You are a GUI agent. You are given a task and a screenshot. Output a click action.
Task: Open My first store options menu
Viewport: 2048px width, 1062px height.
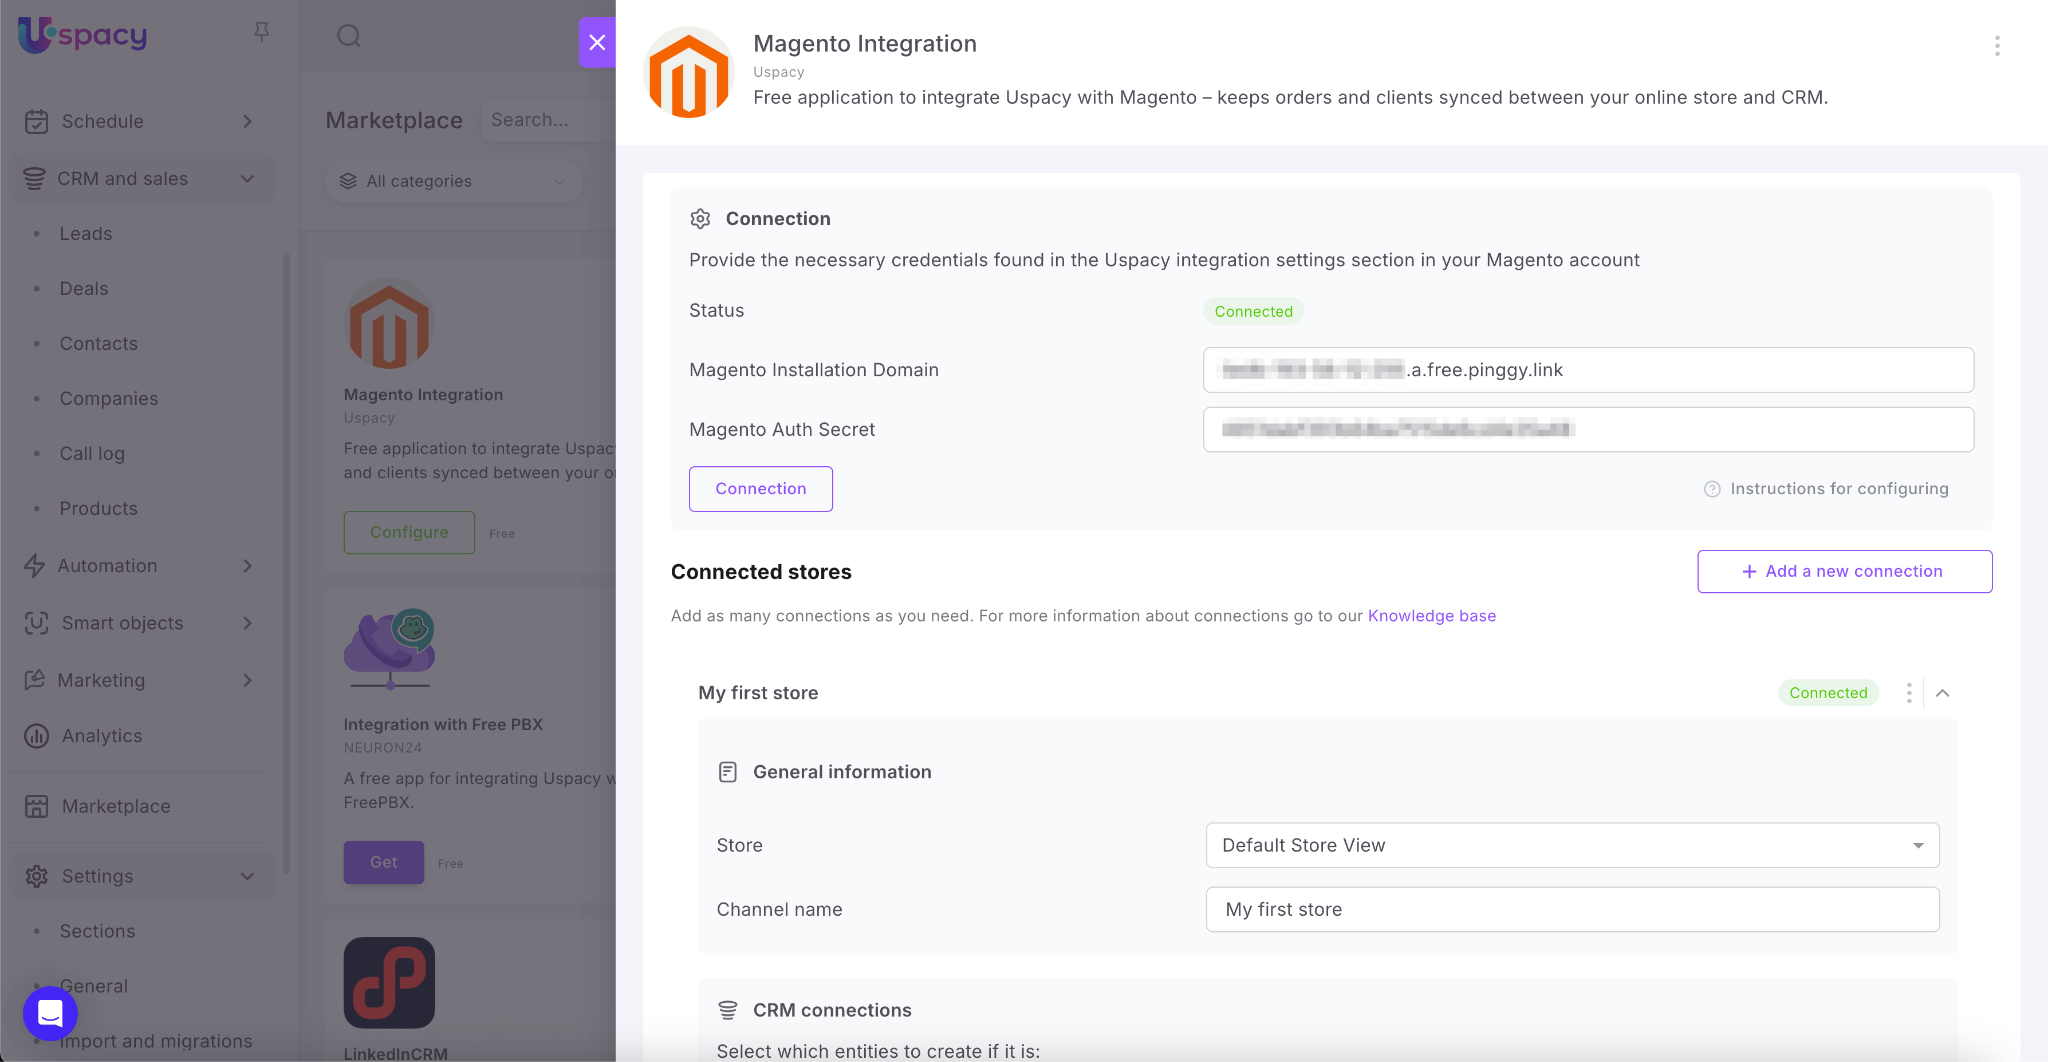tap(1909, 693)
